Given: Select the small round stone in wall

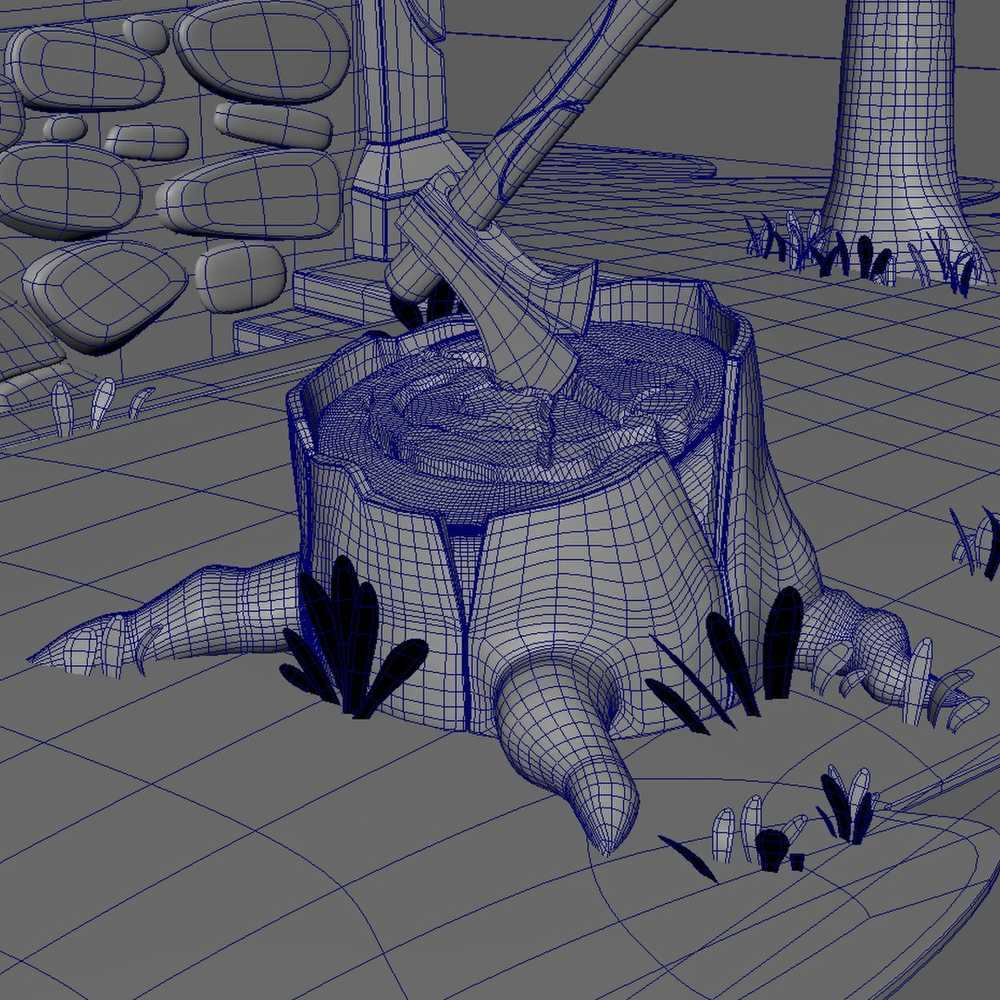Looking at the screenshot, I should pyautogui.click(x=65, y=128).
